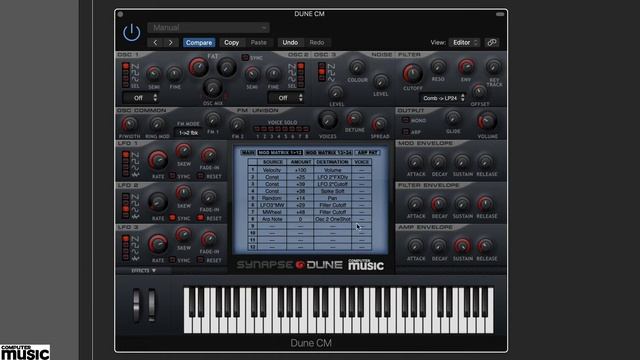
Task: Click the Compare button
Action: click(199, 42)
